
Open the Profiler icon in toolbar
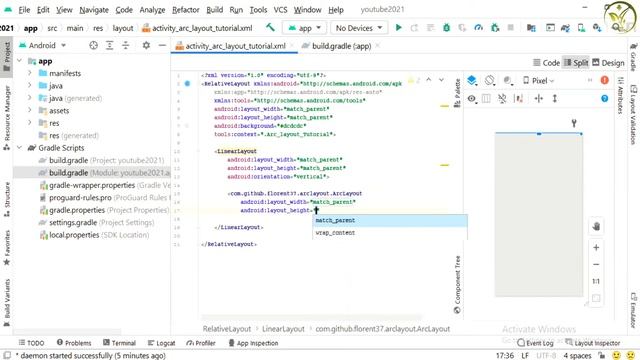[478, 28]
